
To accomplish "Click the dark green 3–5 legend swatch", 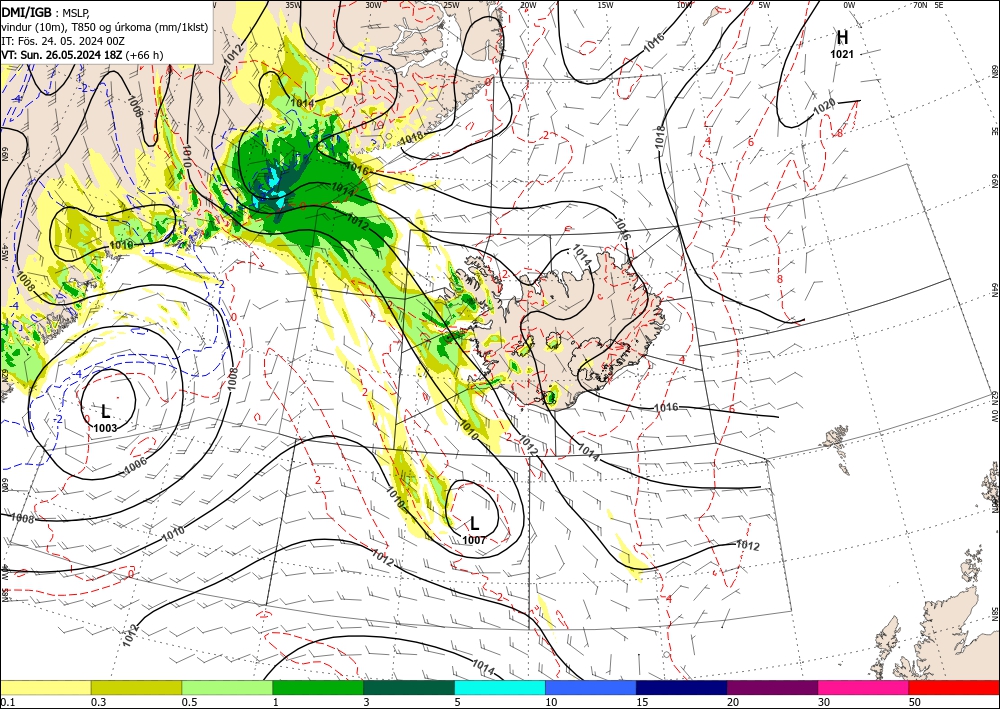I will click(409, 687).
